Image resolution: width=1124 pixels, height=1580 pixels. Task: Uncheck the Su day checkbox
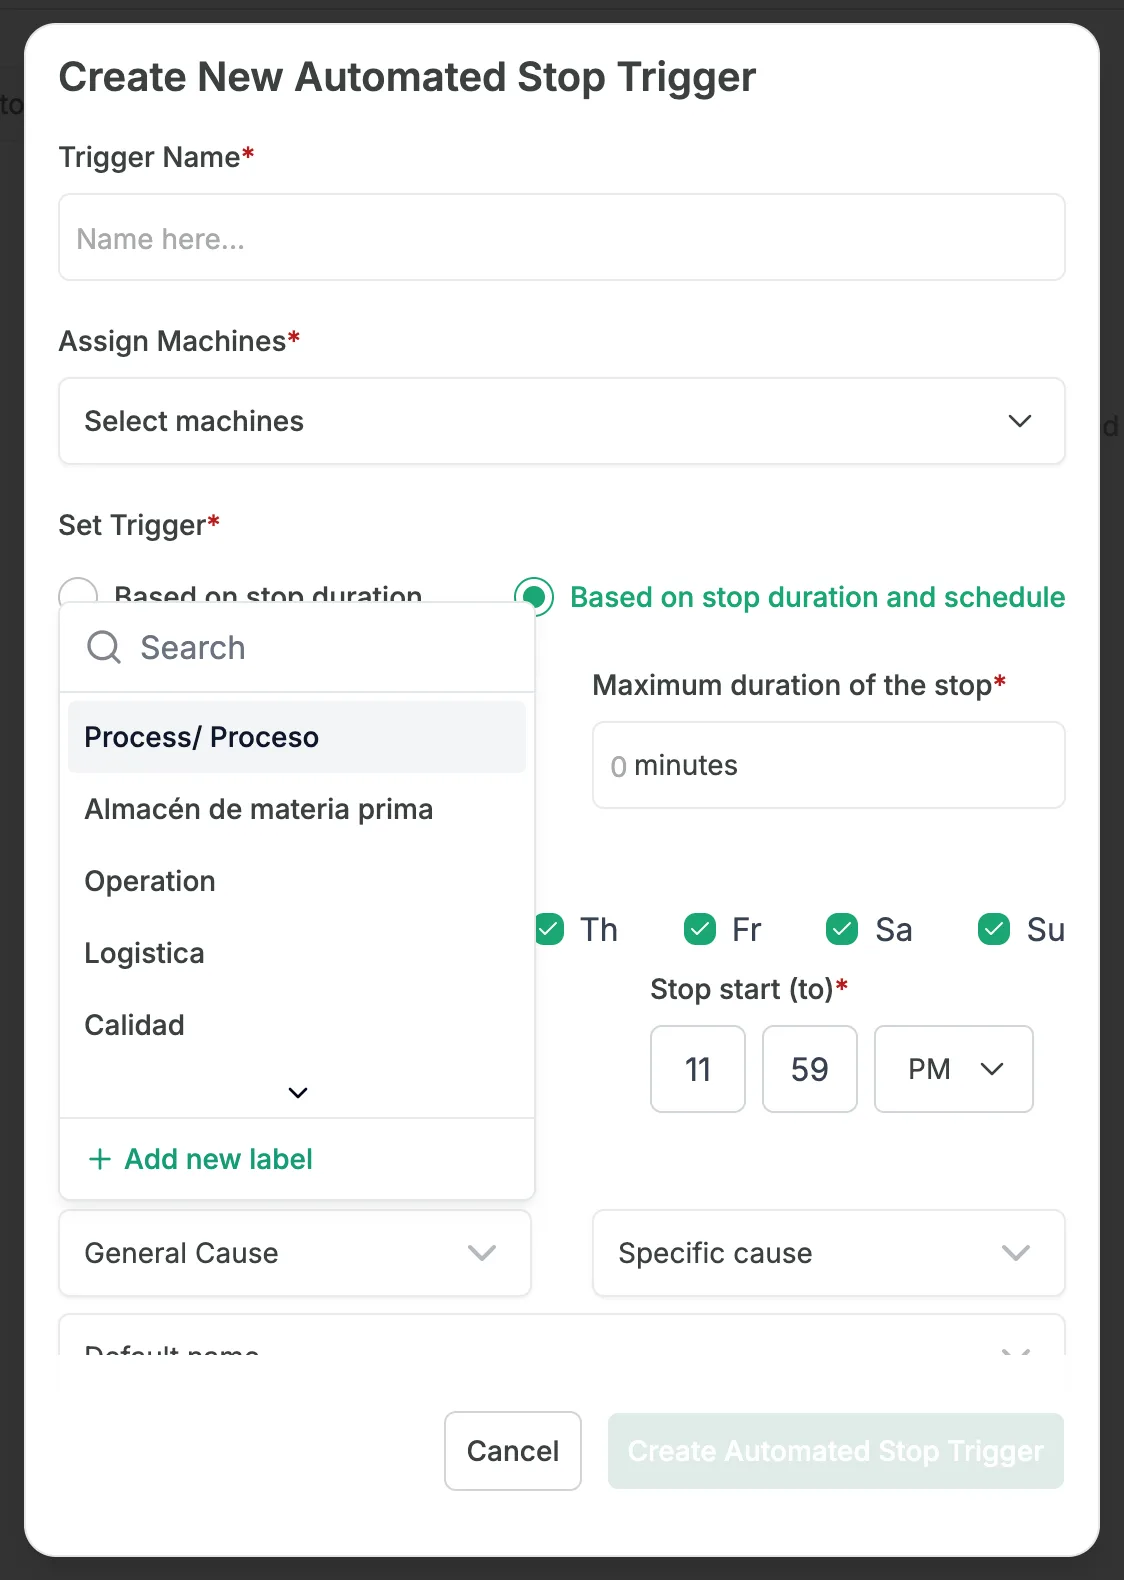[x=994, y=929]
